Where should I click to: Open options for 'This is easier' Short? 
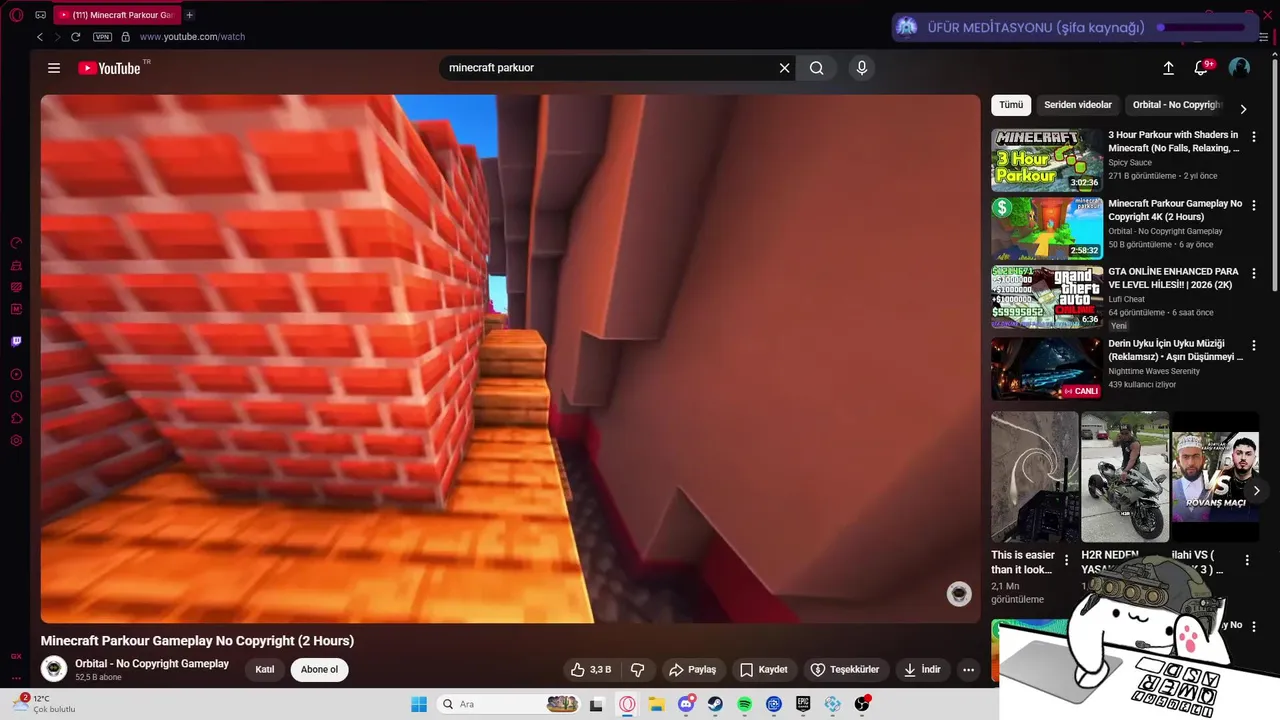point(1066,561)
